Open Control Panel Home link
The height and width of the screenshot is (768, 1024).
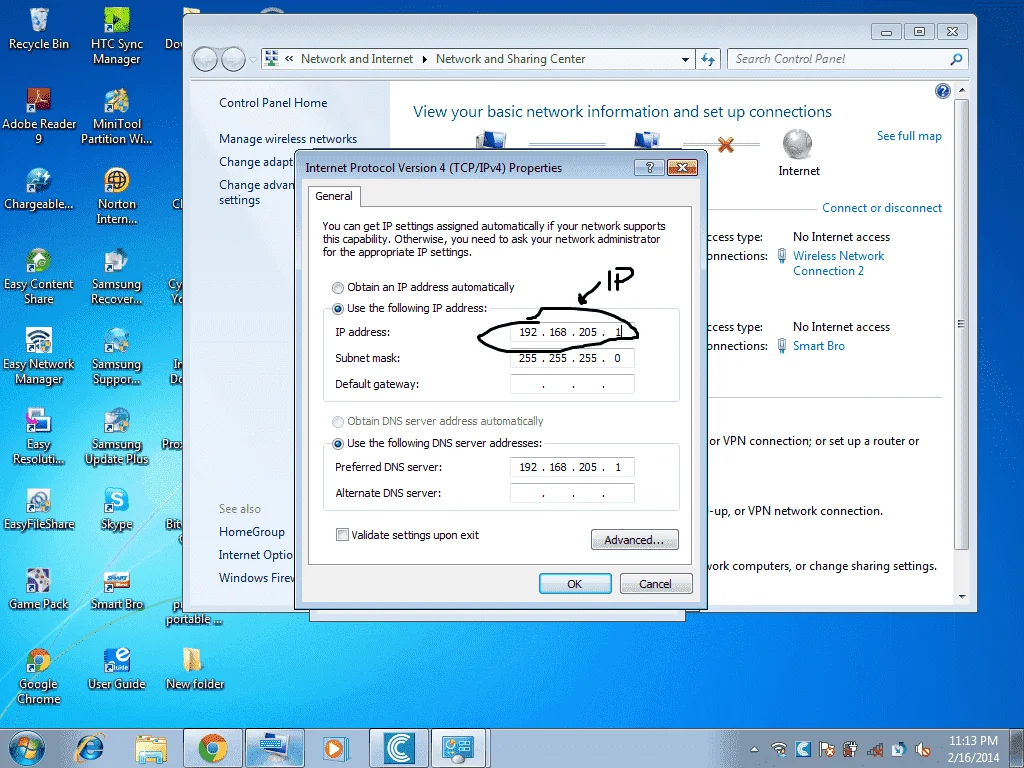point(273,103)
